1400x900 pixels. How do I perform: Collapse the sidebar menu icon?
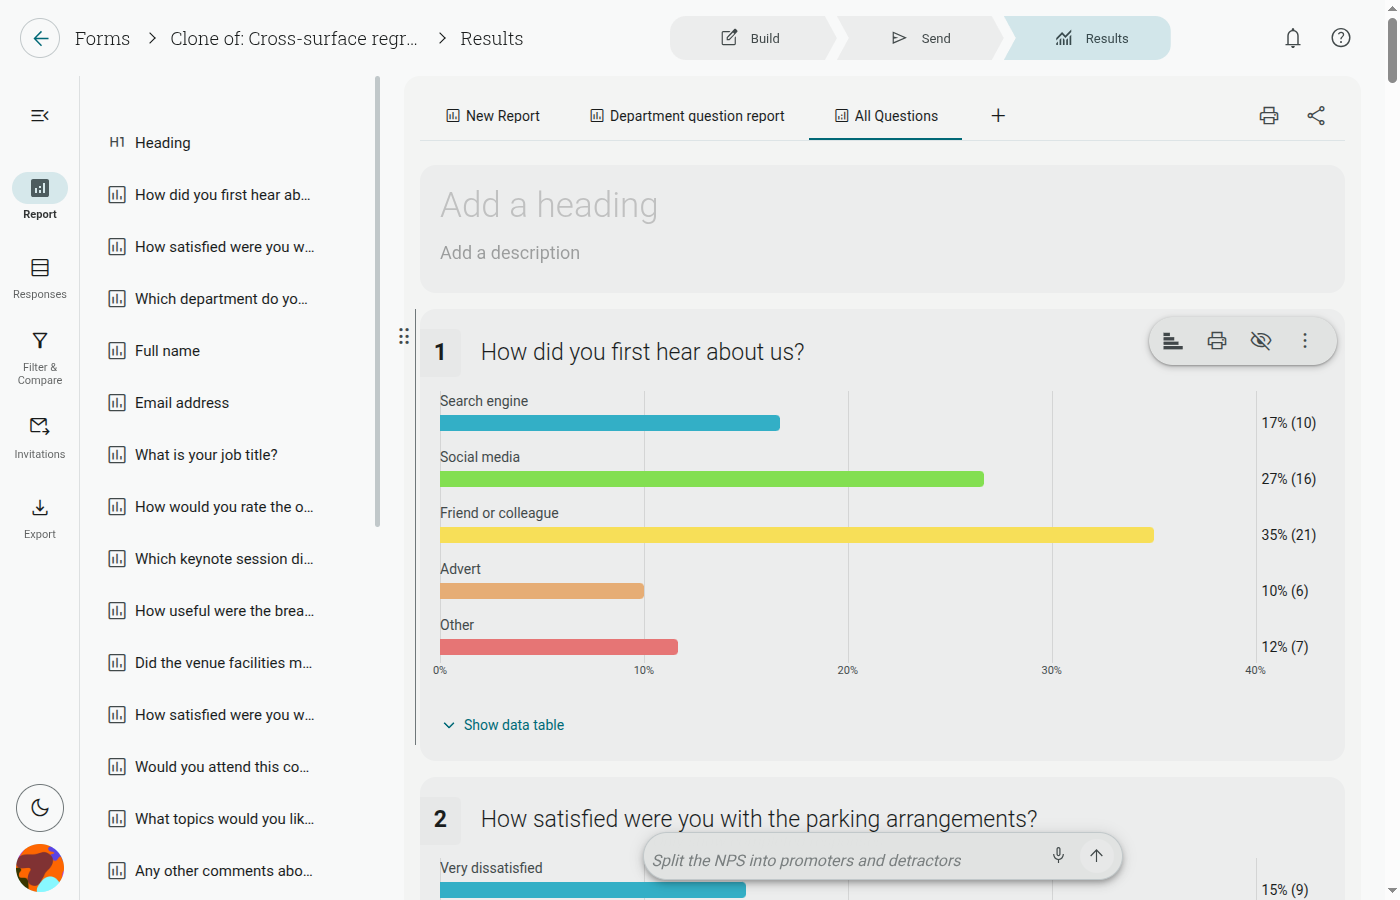(40, 116)
